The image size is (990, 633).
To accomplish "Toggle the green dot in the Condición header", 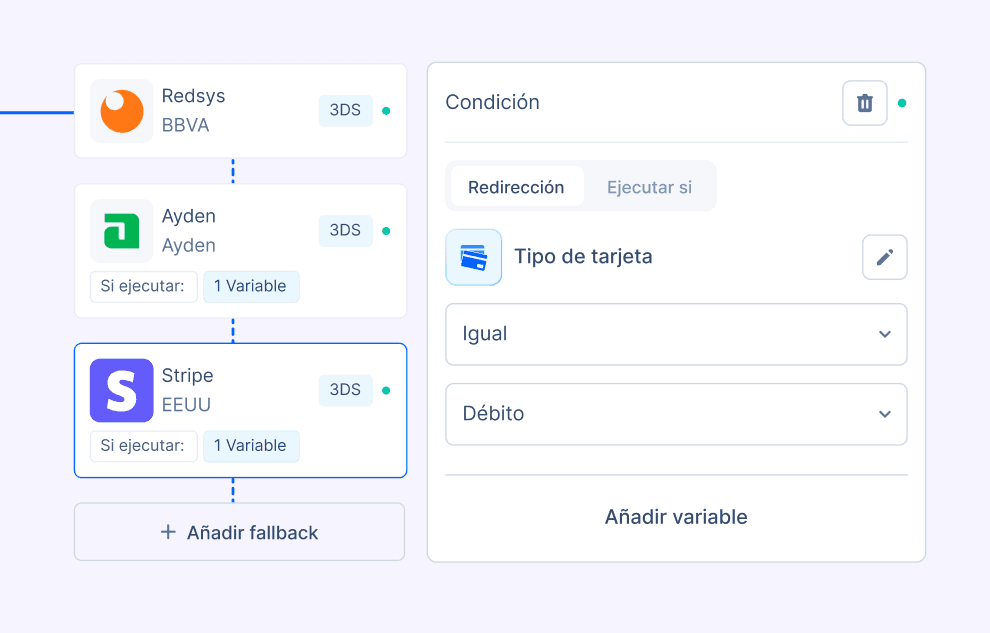I will pos(903,102).
